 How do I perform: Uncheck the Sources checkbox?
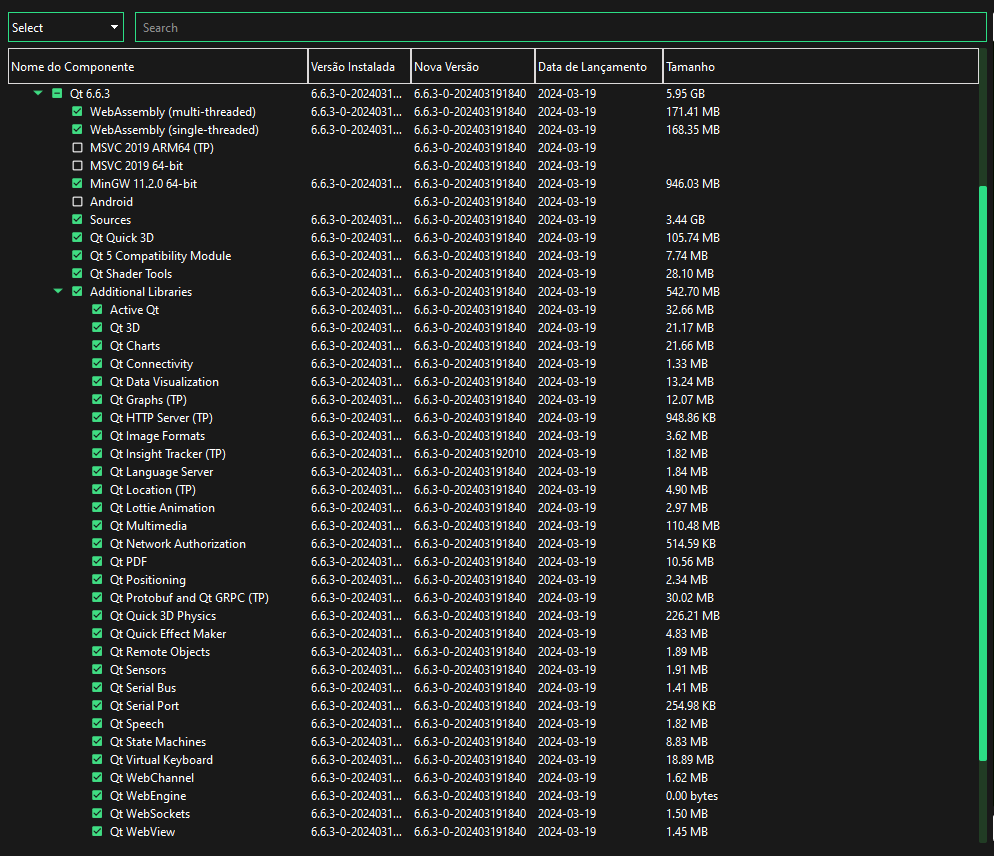(77, 219)
